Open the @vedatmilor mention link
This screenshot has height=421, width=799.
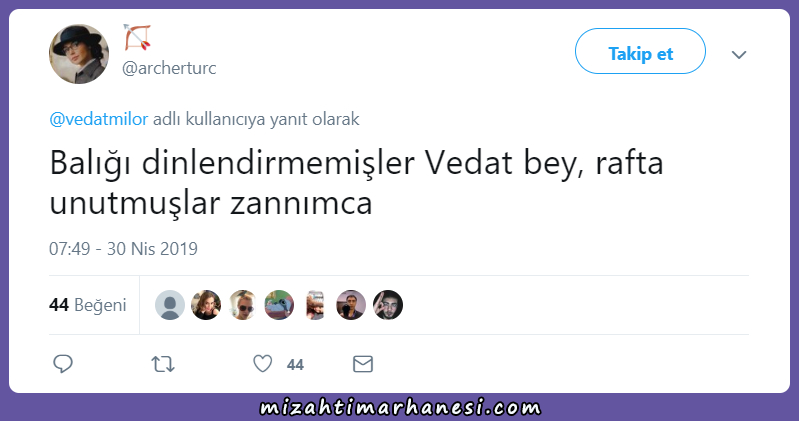click(x=99, y=119)
